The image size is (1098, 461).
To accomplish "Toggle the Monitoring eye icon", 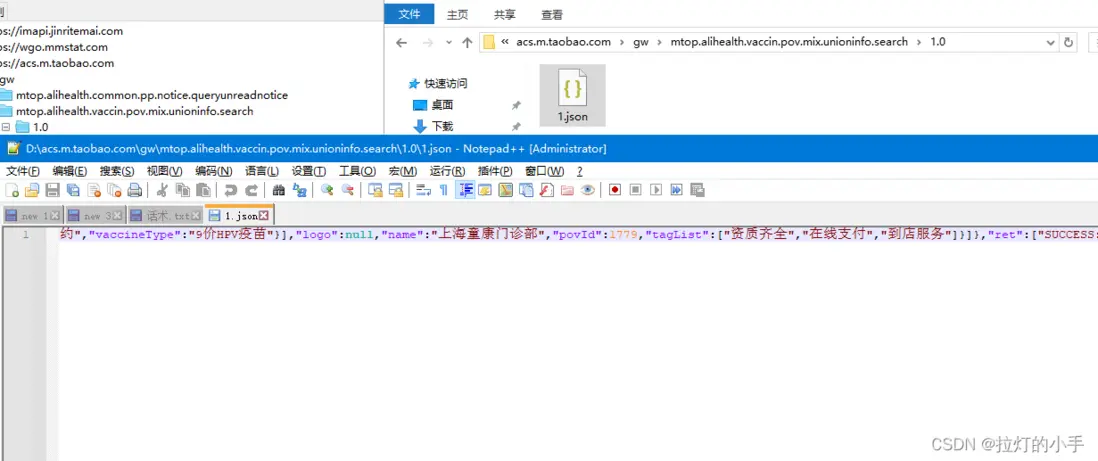I will coord(588,190).
